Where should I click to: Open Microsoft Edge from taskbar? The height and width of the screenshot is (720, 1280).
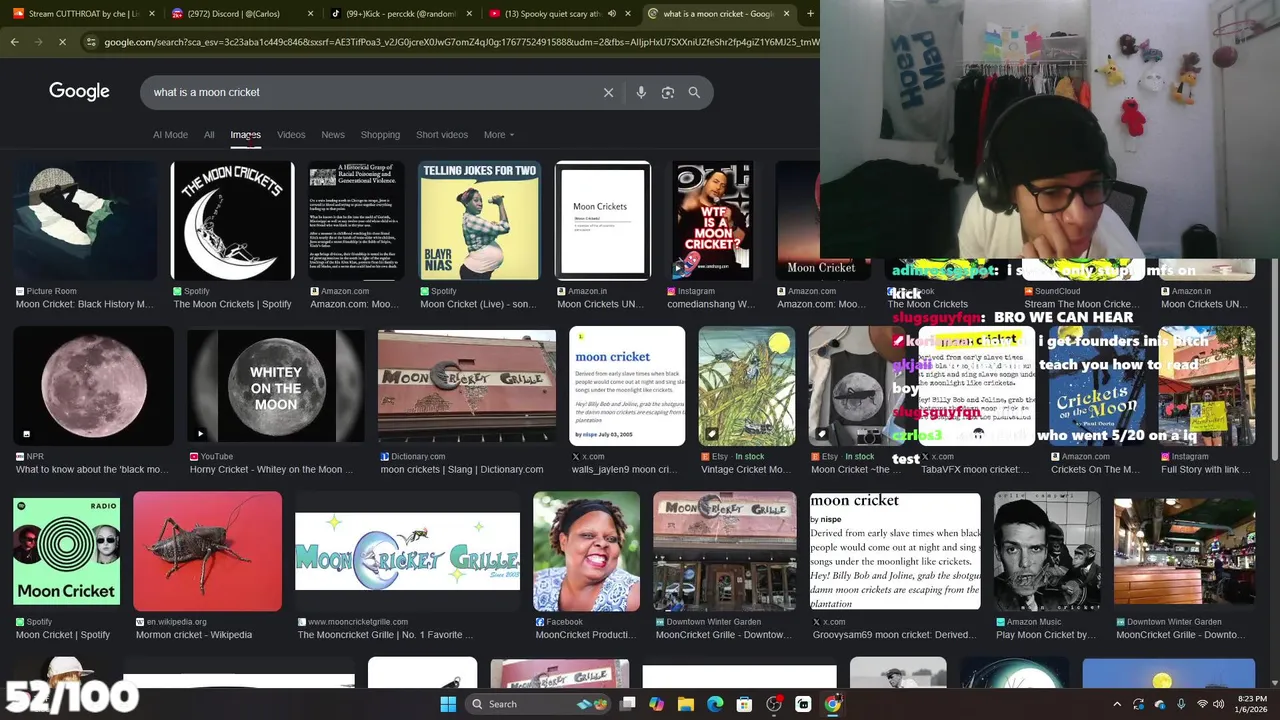[715, 704]
